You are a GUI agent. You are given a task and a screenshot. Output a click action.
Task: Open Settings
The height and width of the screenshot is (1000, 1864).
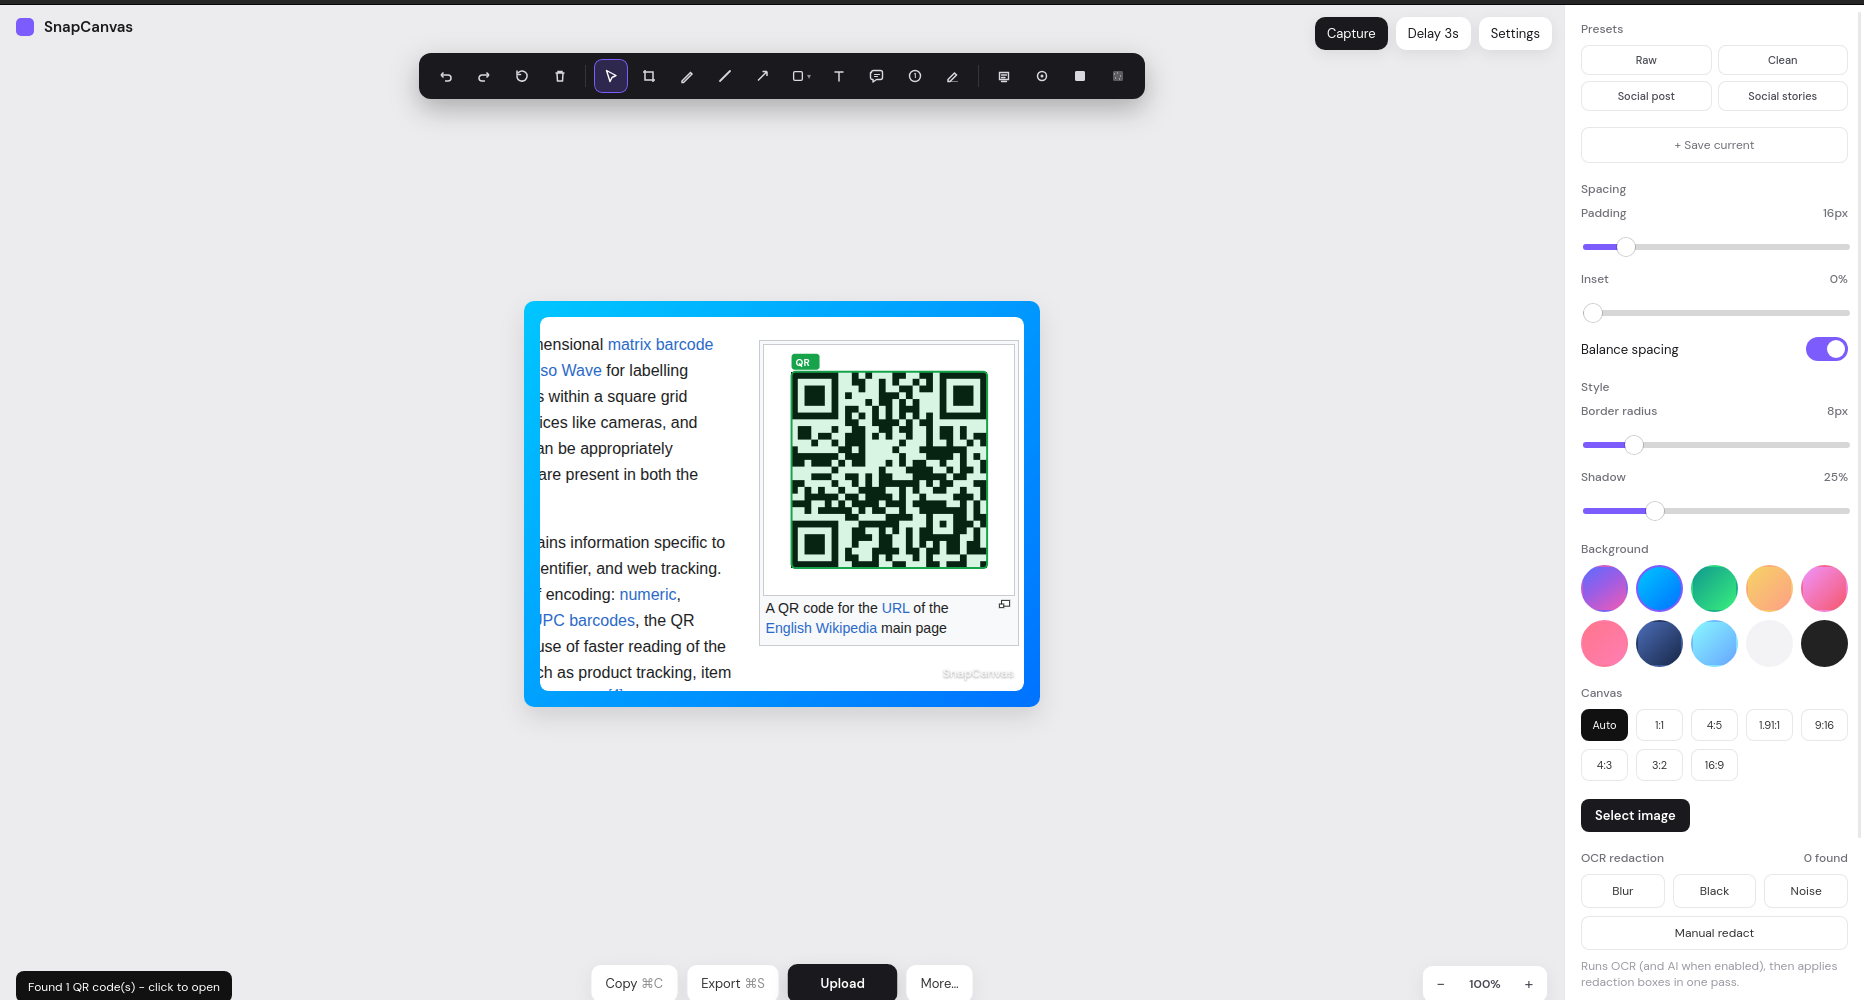click(1515, 33)
